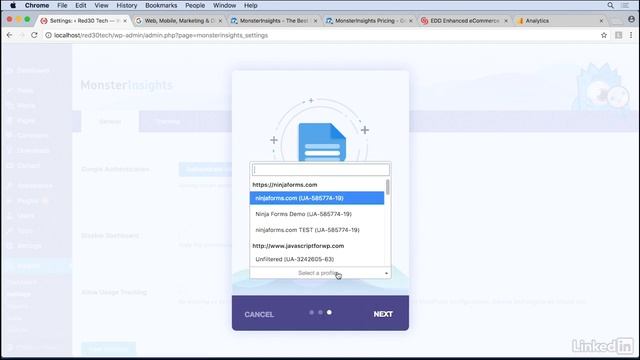Open the Chrome profile avatar
This screenshot has width=640, height=360.
(631, 20)
